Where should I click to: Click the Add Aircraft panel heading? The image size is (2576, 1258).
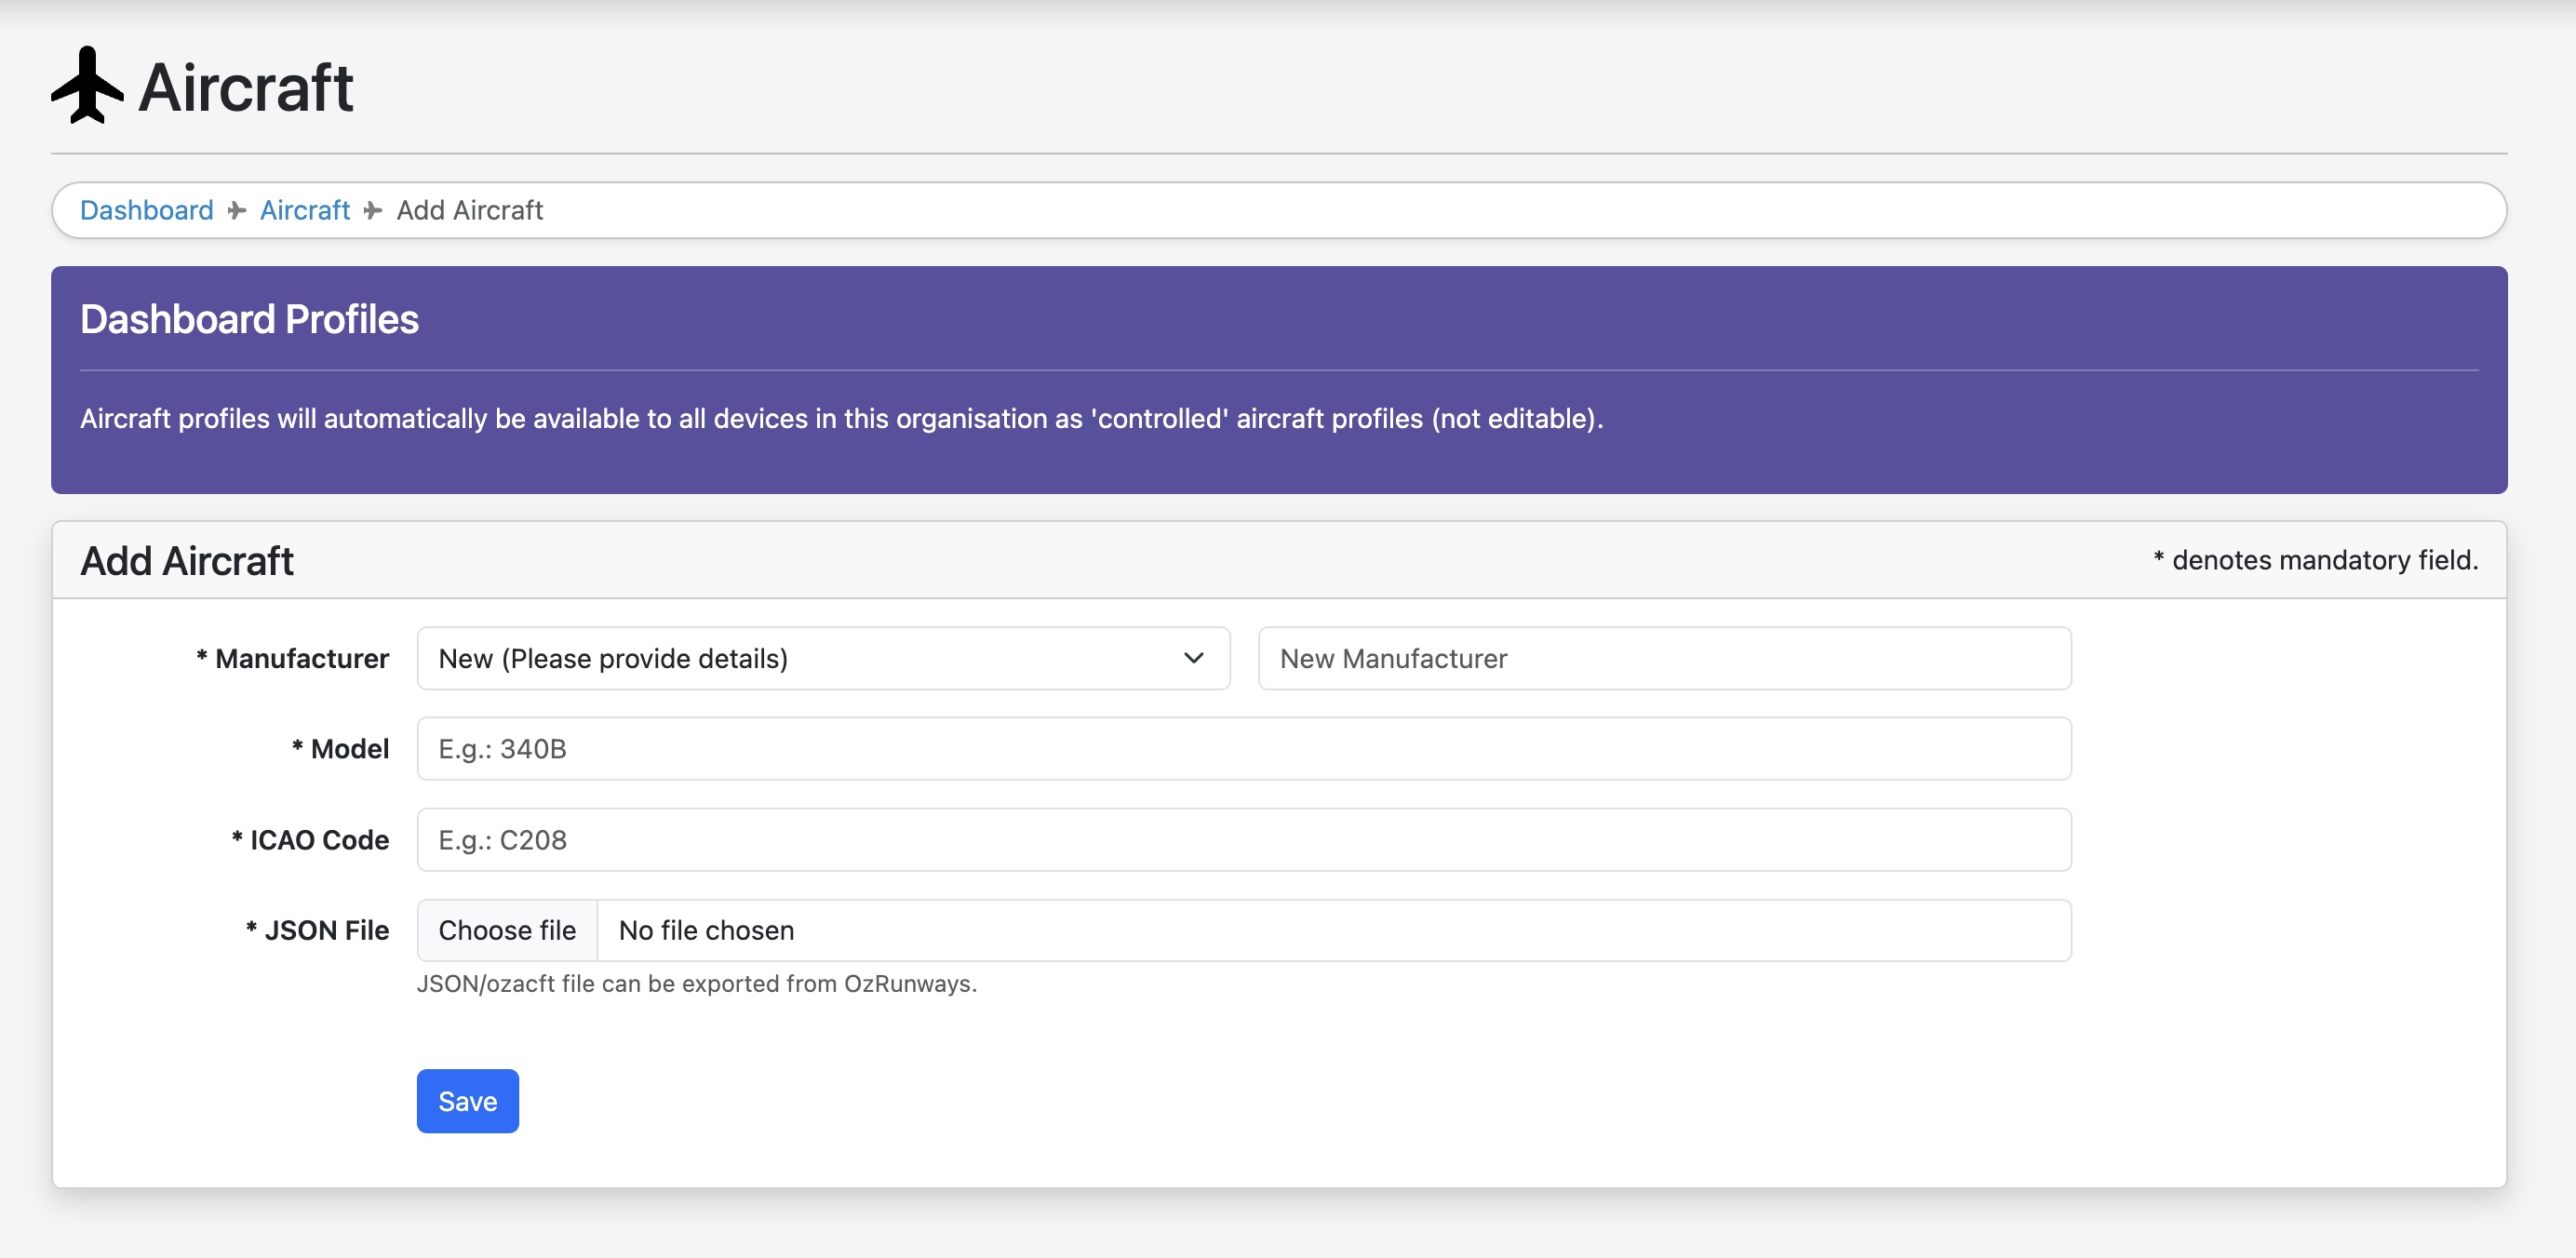[187, 561]
